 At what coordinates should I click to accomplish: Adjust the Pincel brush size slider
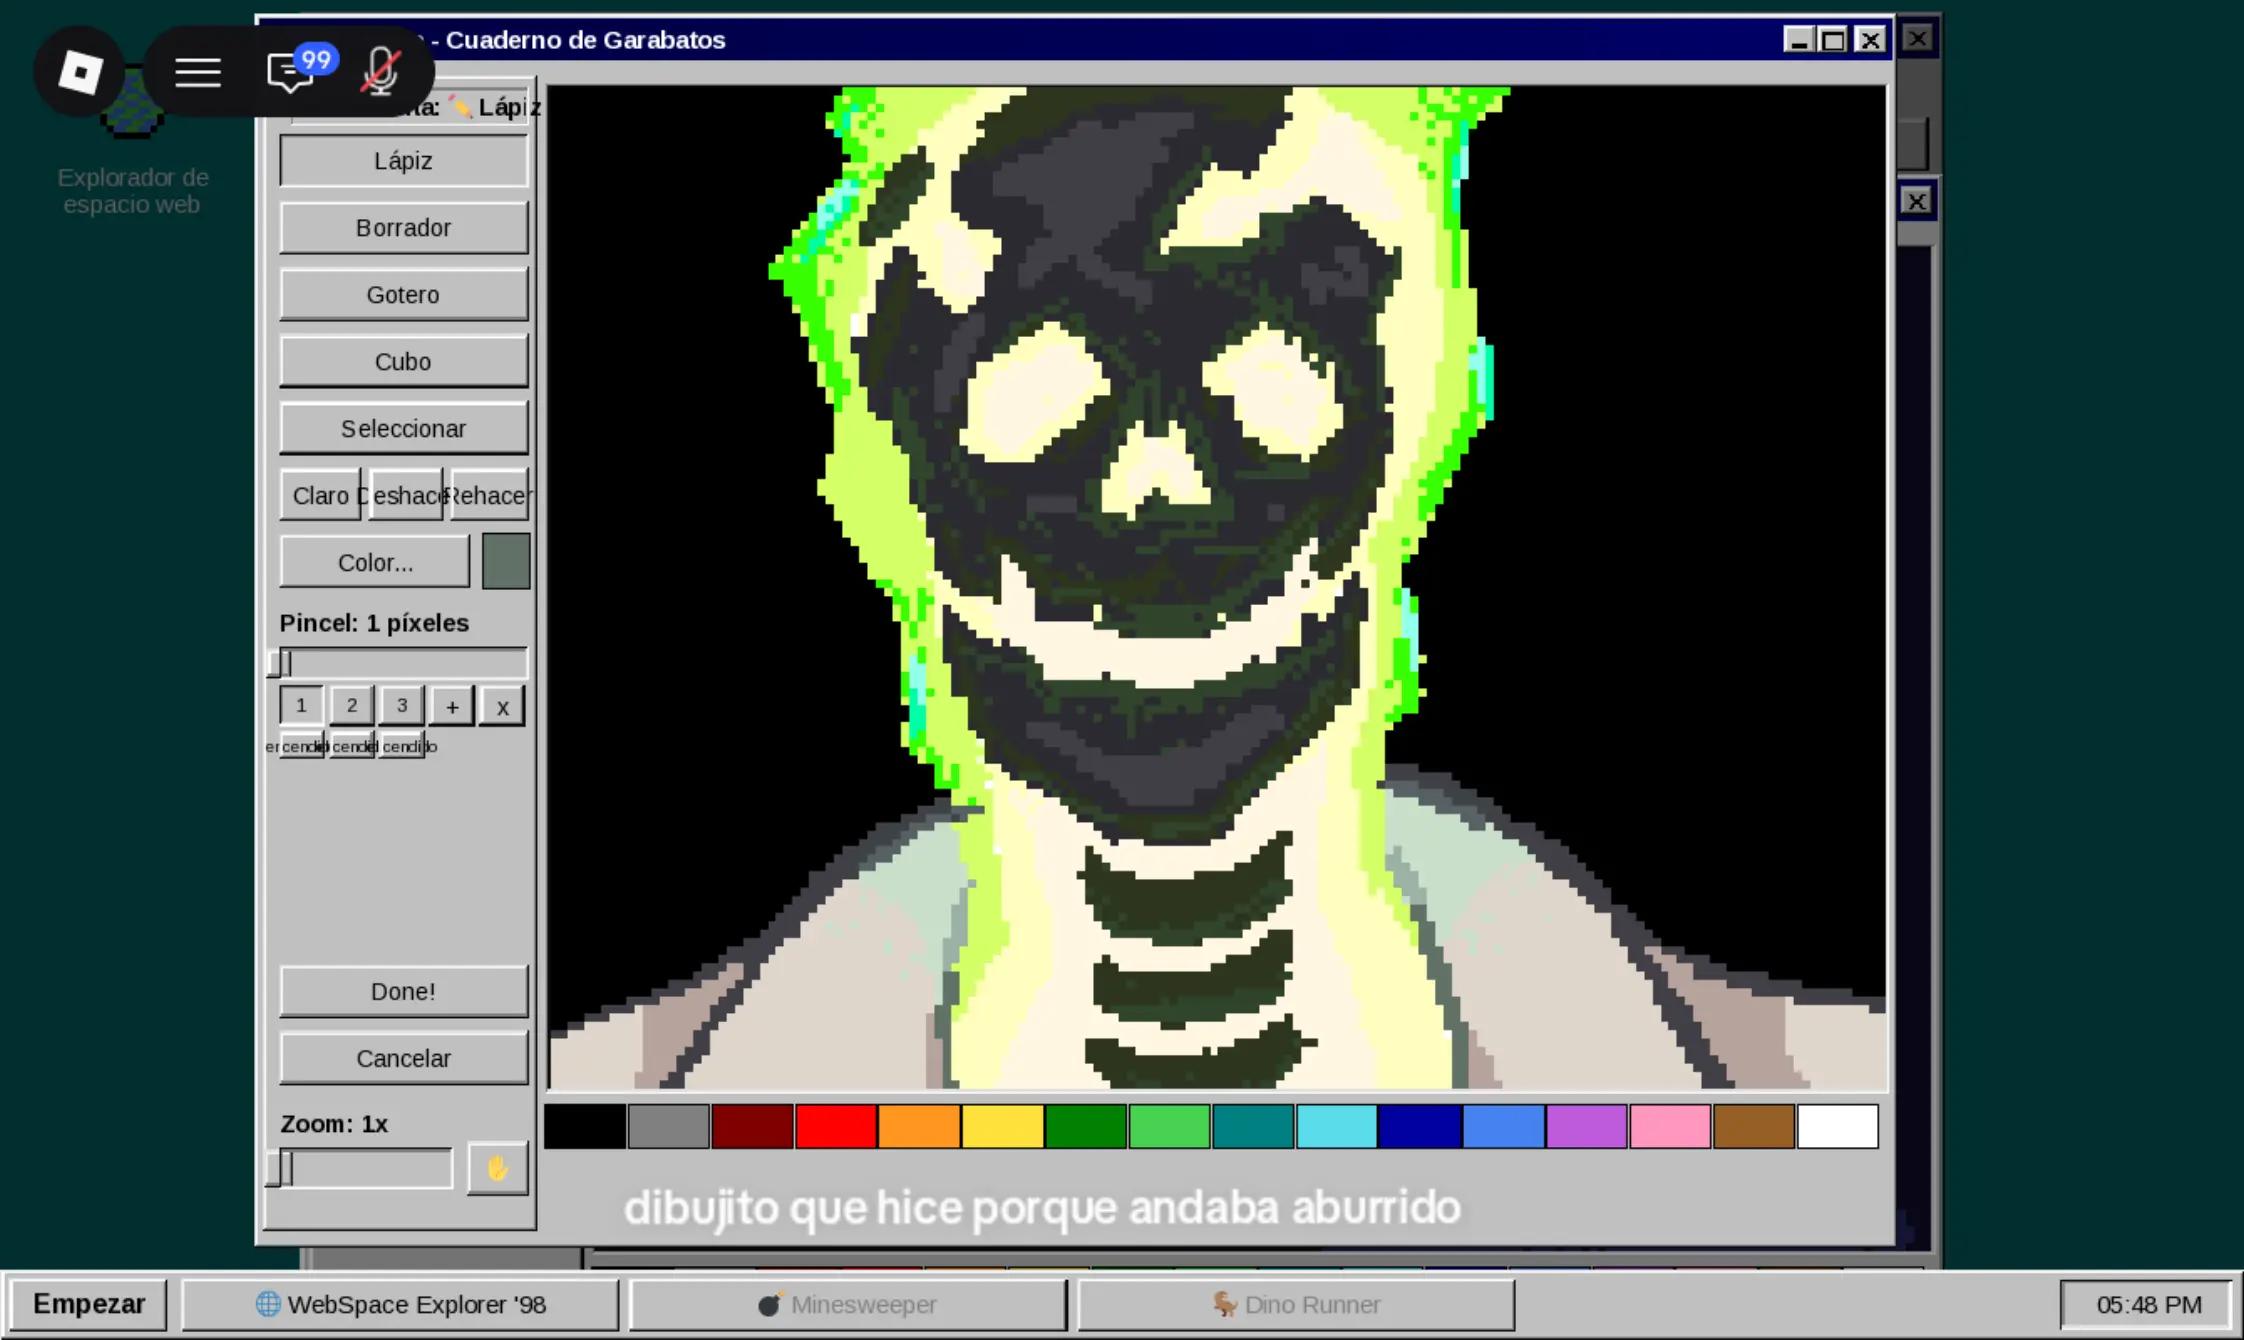(x=402, y=663)
